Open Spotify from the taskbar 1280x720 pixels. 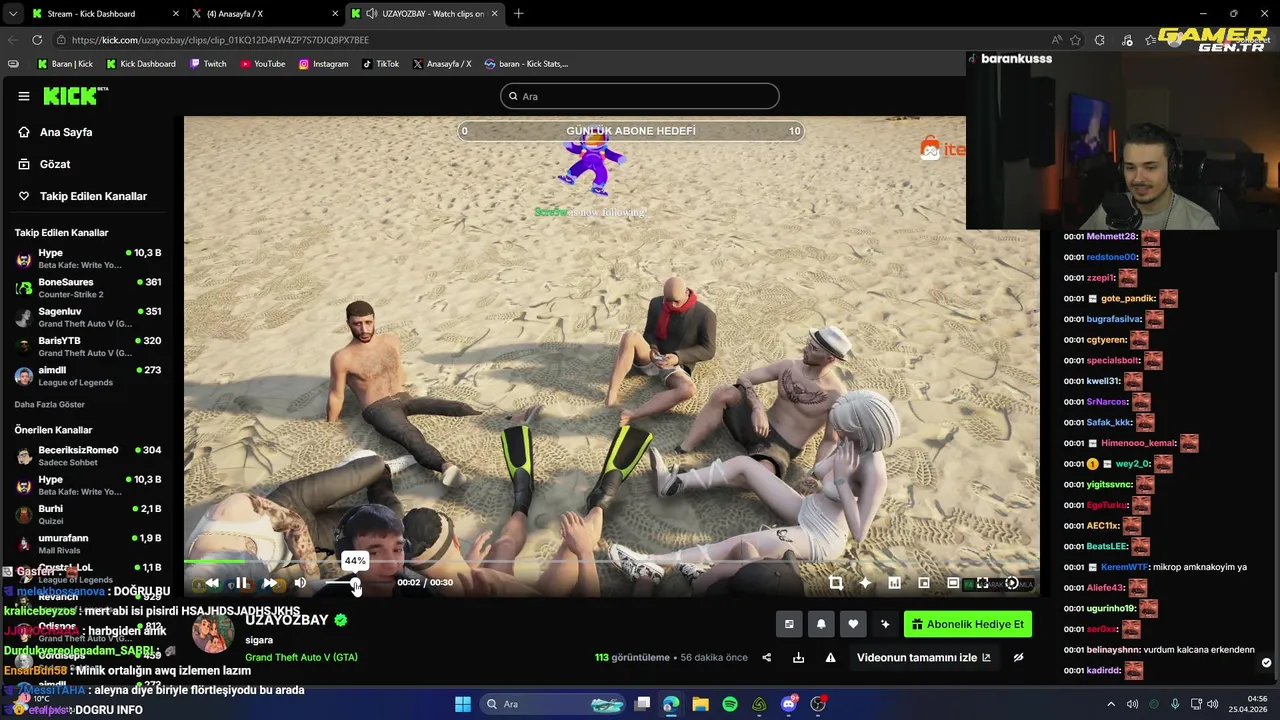coord(730,704)
